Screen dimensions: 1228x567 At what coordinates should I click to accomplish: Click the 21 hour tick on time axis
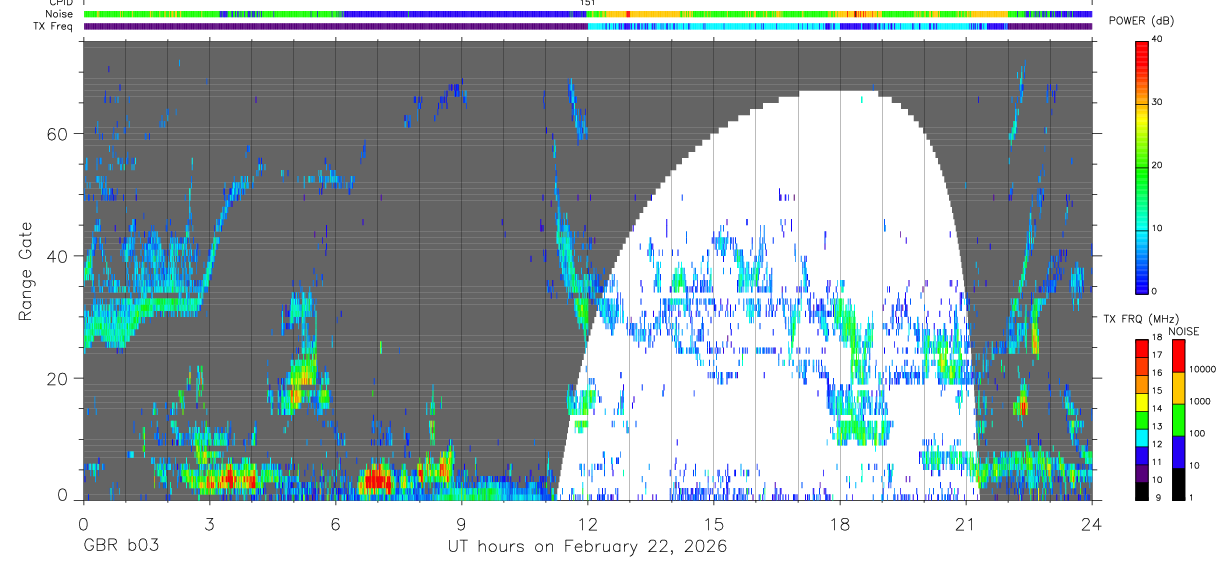967,522
